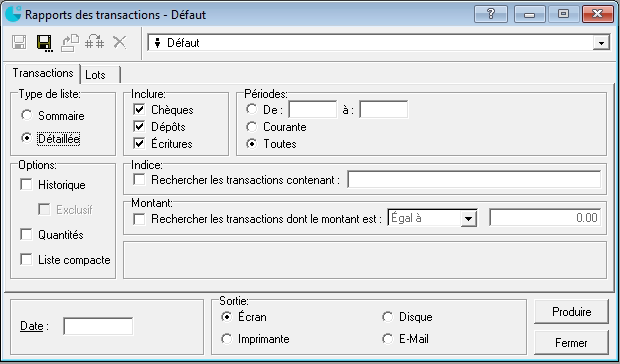Click the Produire button

[x=571, y=312]
